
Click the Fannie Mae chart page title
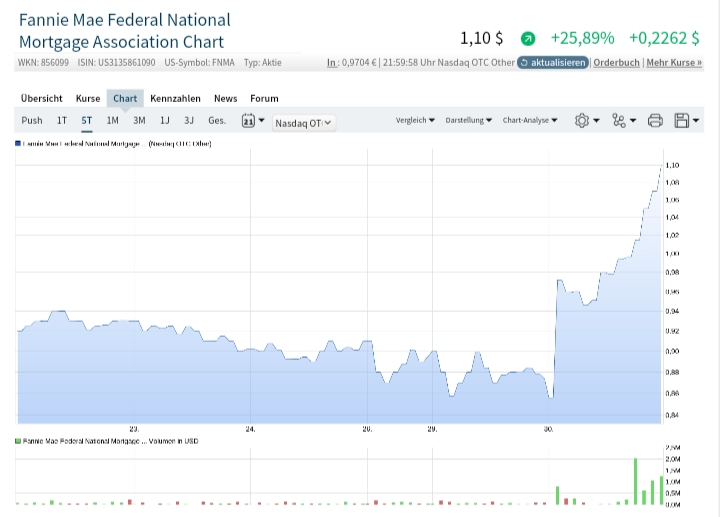pos(124,31)
